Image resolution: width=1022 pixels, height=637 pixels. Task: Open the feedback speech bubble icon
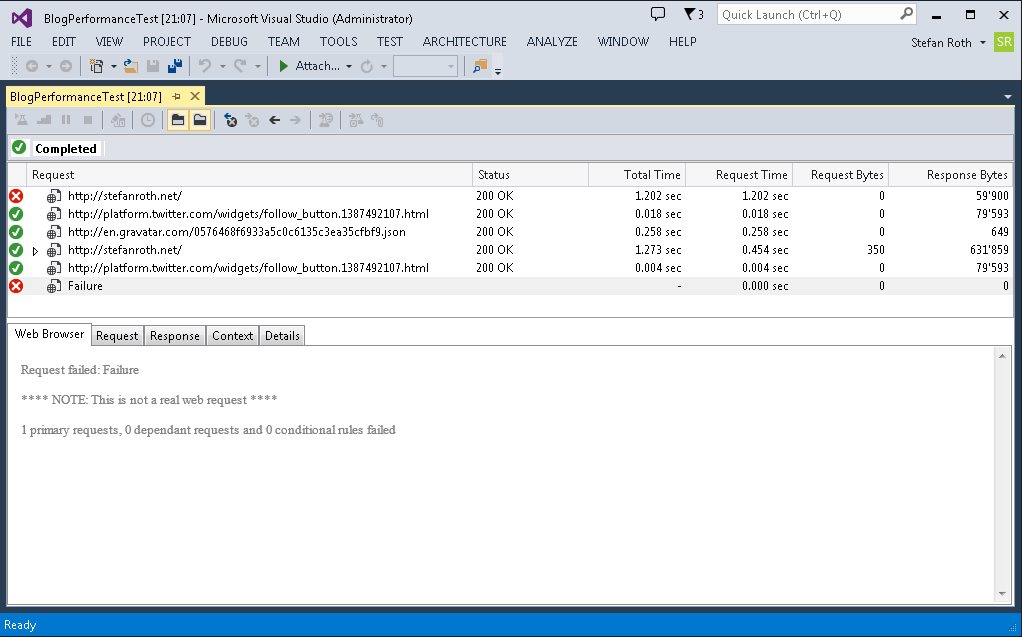click(658, 14)
